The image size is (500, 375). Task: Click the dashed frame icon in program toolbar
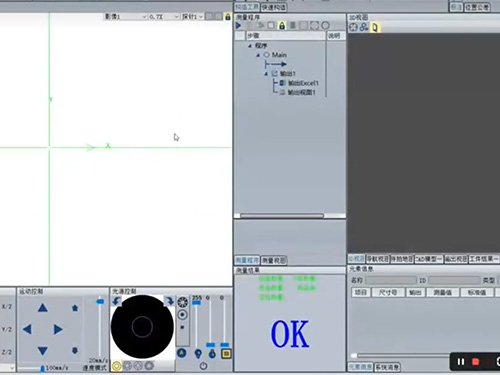[x=314, y=26]
